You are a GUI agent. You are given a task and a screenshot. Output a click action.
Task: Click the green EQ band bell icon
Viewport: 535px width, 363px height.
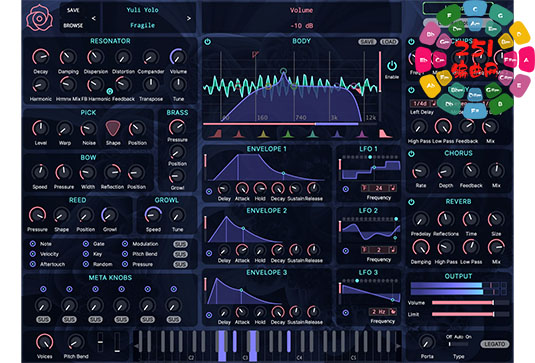(x=288, y=133)
